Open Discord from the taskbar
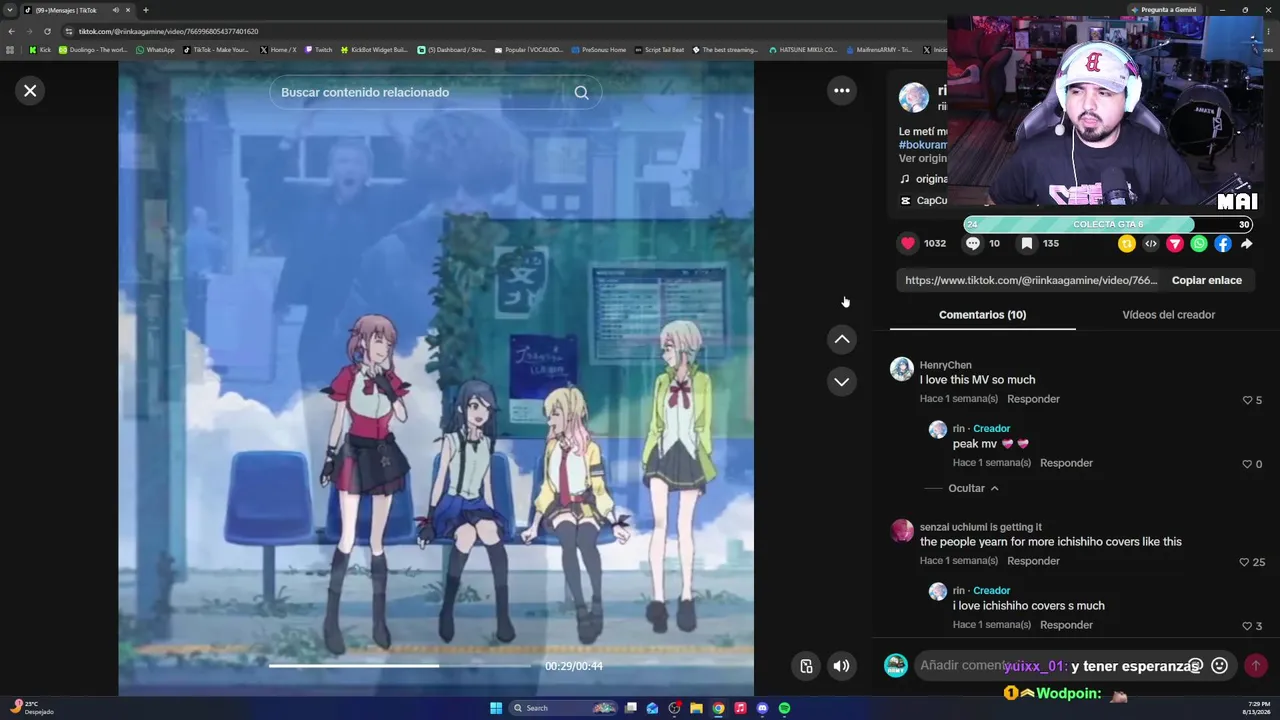The image size is (1280, 720). (762, 708)
